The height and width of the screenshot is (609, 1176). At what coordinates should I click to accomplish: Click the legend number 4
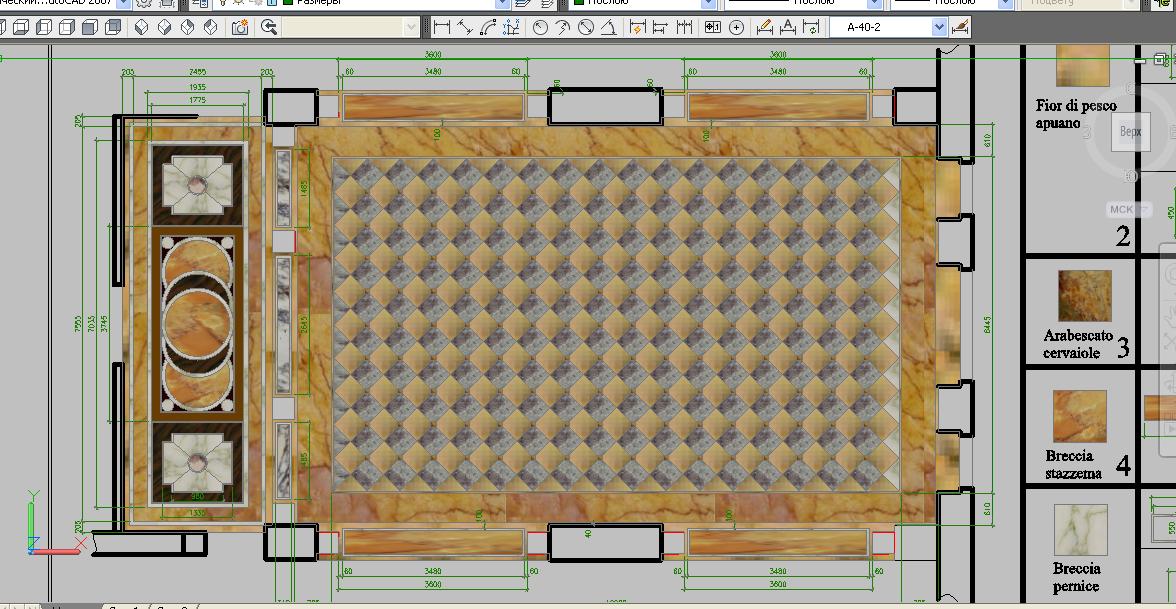(x=1123, y=466)
